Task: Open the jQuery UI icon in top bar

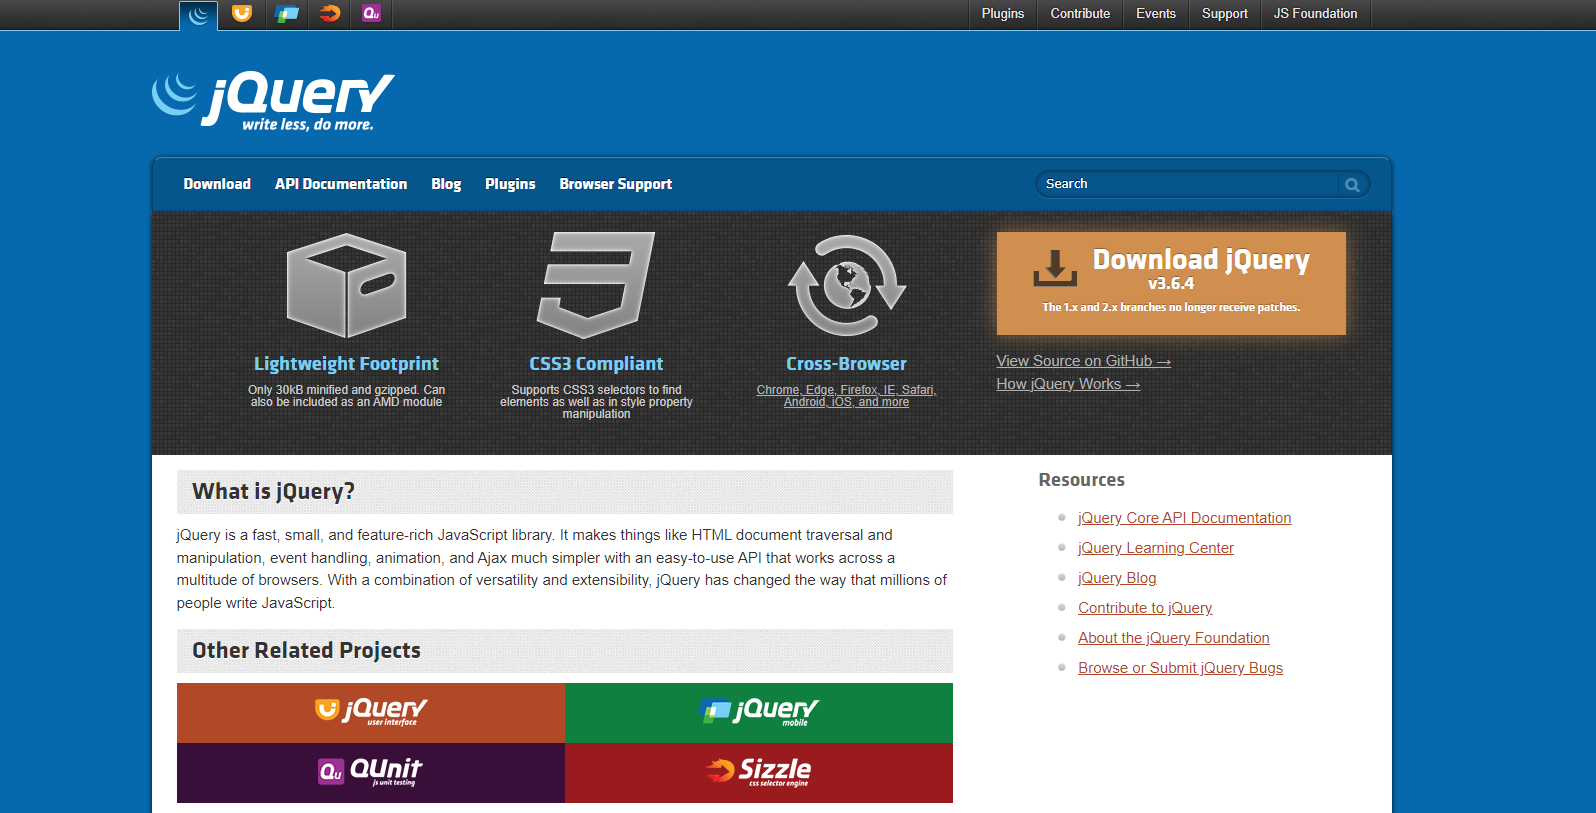Action: coord(242,13)
